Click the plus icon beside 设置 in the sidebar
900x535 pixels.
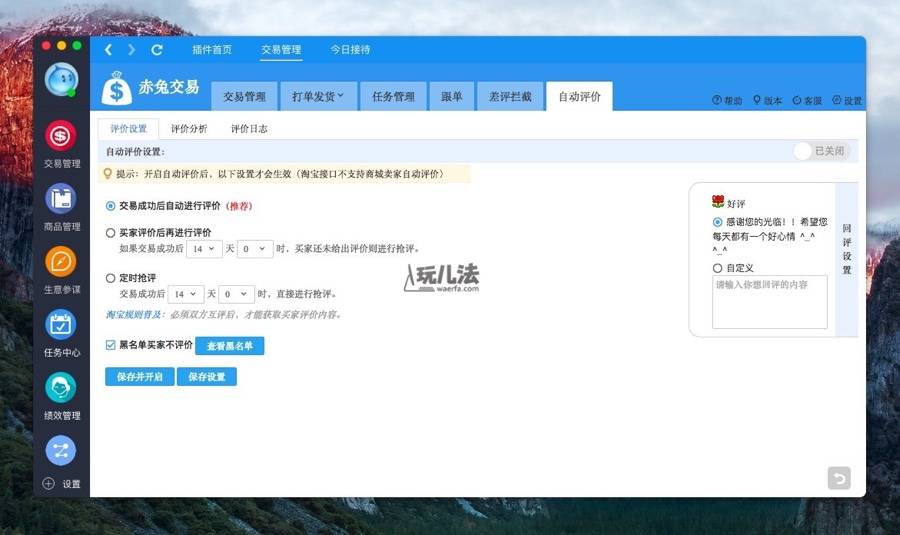pyautogui.click(x=49, y=483)
